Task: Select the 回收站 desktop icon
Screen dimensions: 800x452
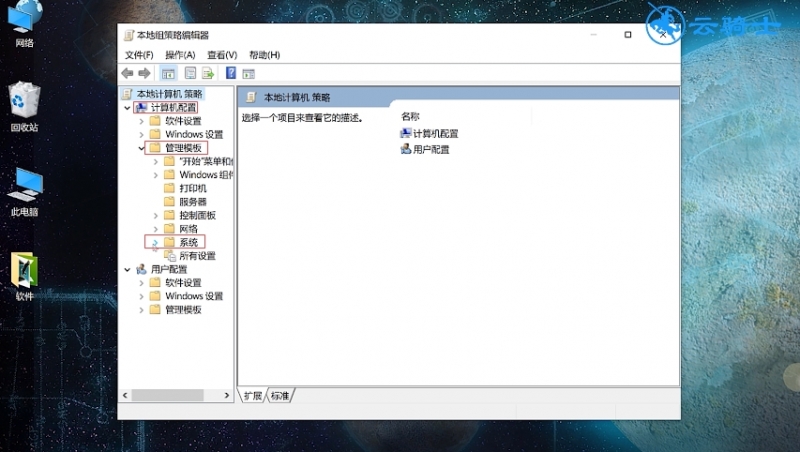Action: pyautogui.click(x=24, y=107)
